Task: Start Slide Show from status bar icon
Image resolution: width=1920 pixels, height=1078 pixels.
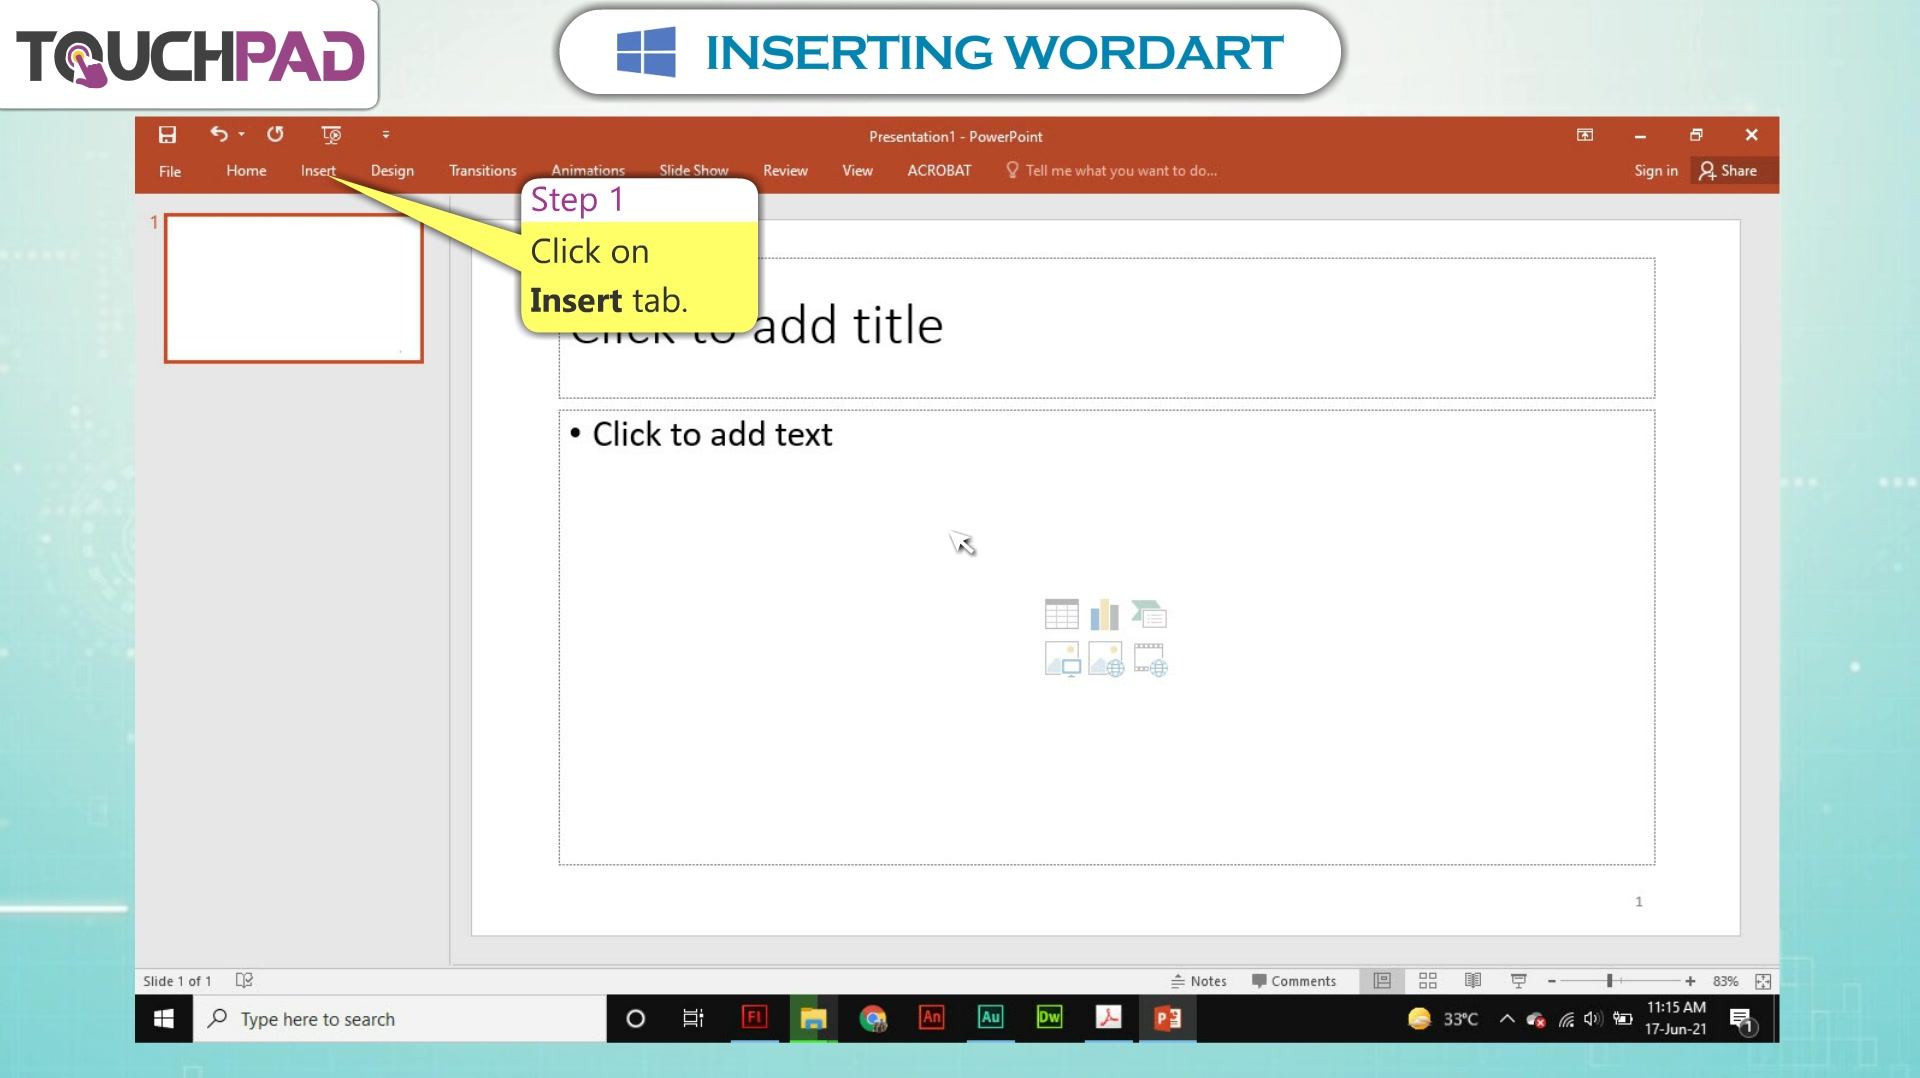Action: [x=1518, y=981]
